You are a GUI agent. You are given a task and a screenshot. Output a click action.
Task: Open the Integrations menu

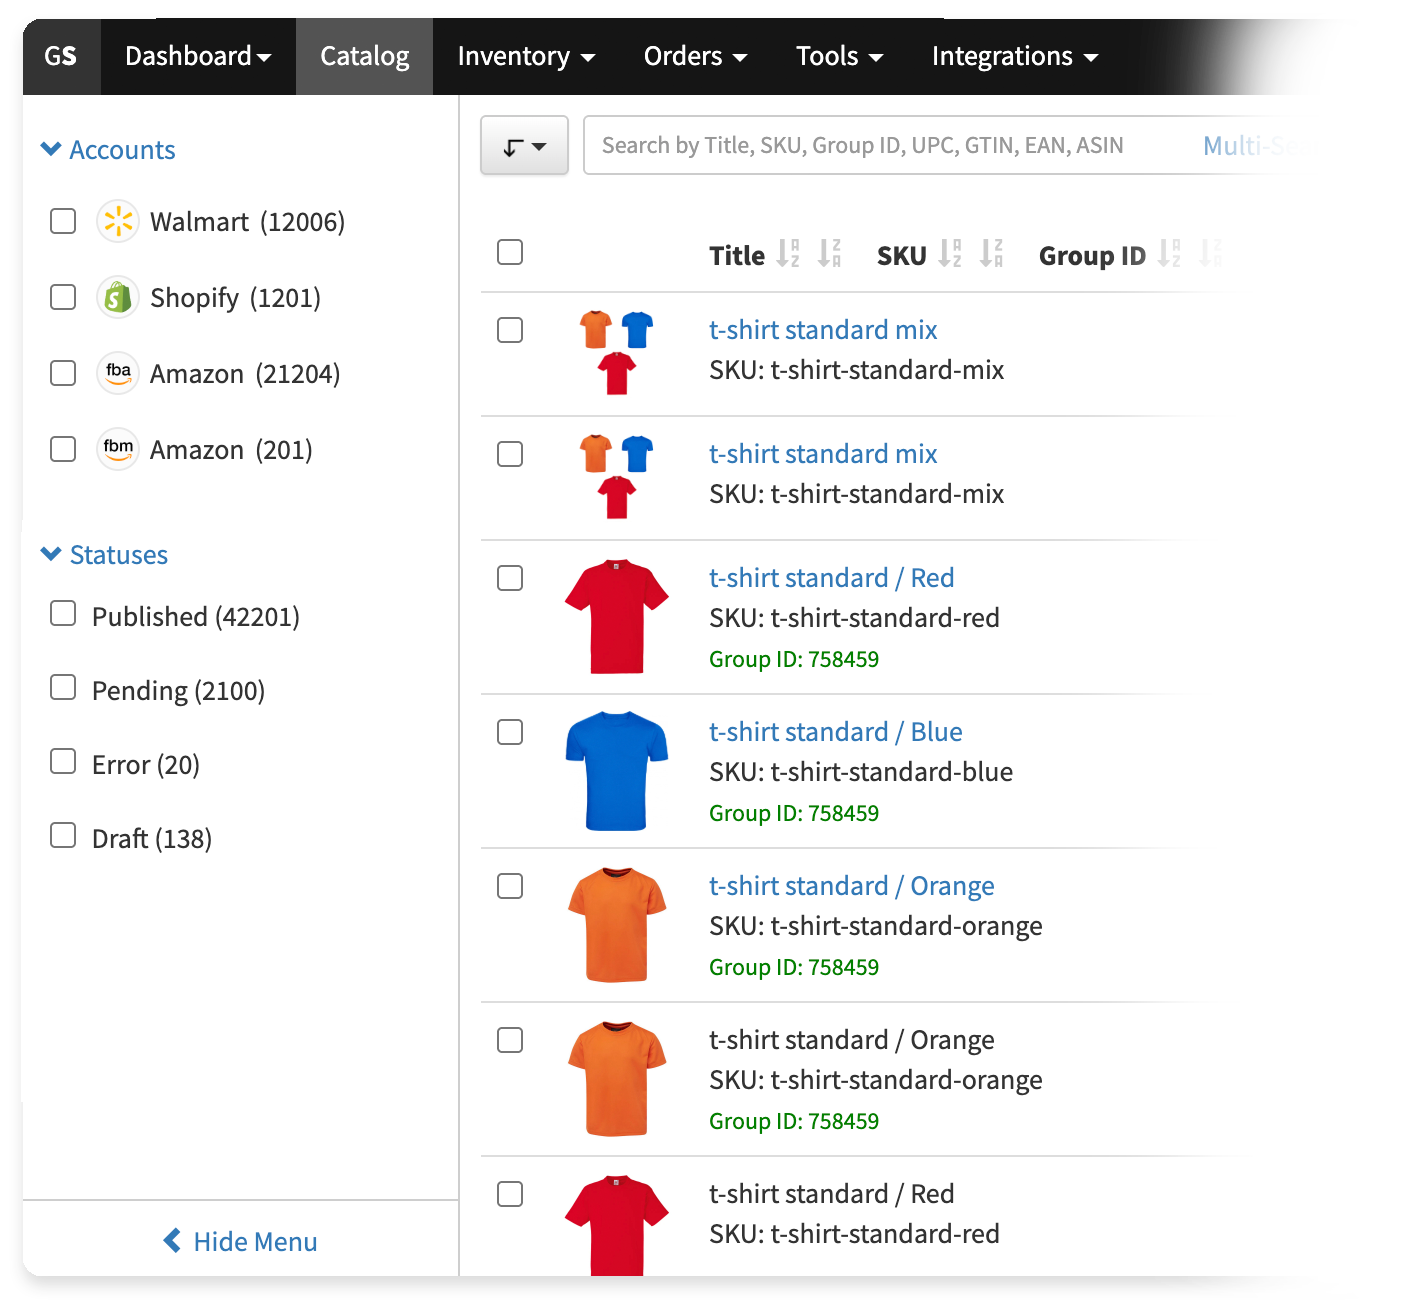point(1014,56)
